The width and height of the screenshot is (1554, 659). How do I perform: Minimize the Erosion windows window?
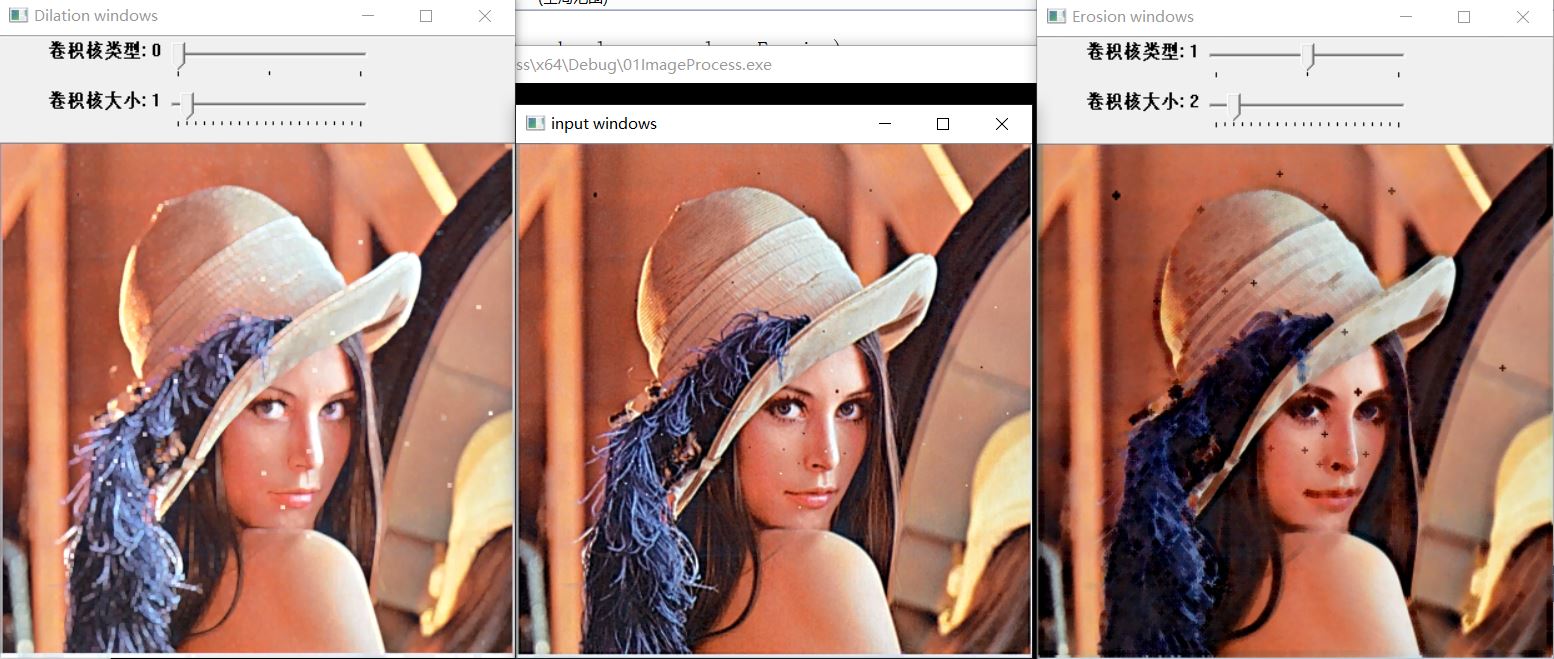1405,16
